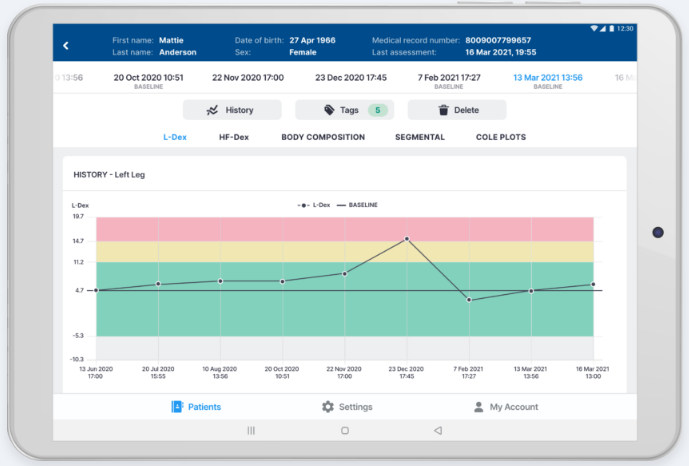
Task: Go to Patients in bottom navigation
Action: [x=196, y=407]
